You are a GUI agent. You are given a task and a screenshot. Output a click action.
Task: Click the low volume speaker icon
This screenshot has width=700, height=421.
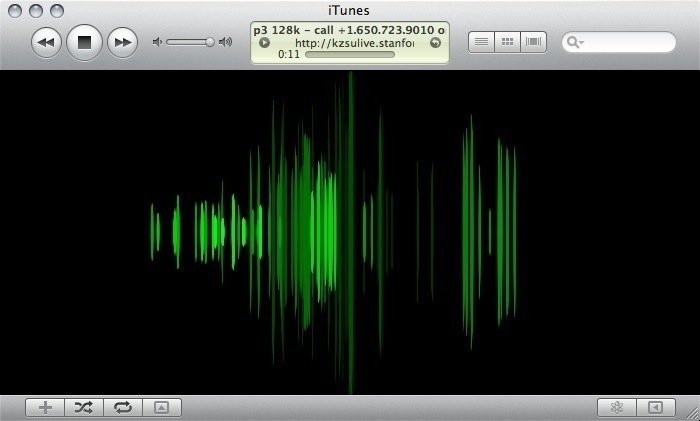pos(157,42)
